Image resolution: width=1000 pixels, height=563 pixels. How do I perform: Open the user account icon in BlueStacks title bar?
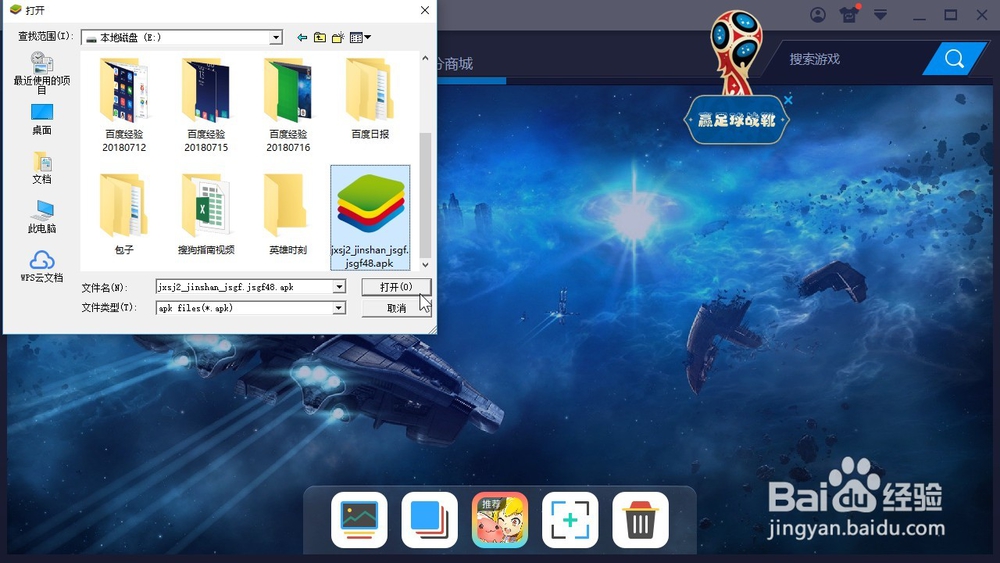818,15
